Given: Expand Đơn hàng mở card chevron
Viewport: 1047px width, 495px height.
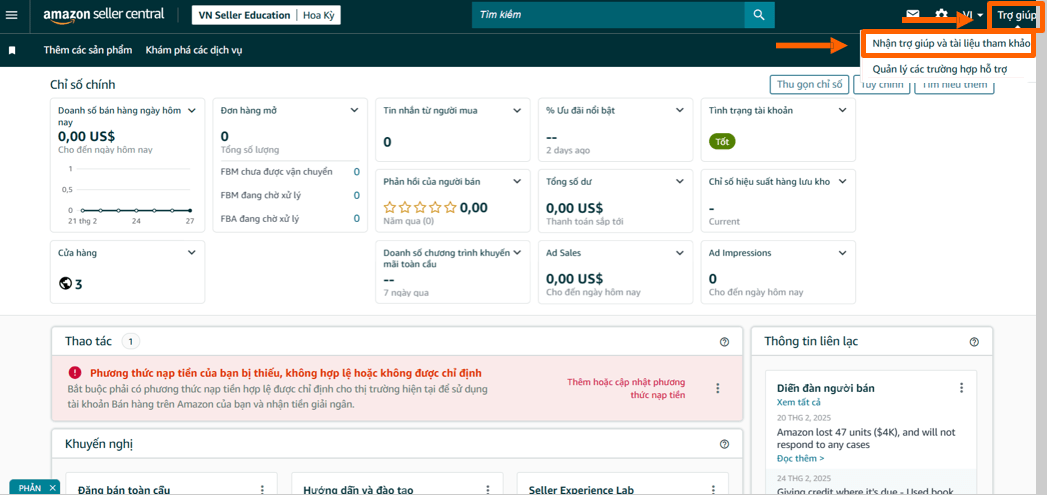Looking at the screenshot, I should pos(355,110).
